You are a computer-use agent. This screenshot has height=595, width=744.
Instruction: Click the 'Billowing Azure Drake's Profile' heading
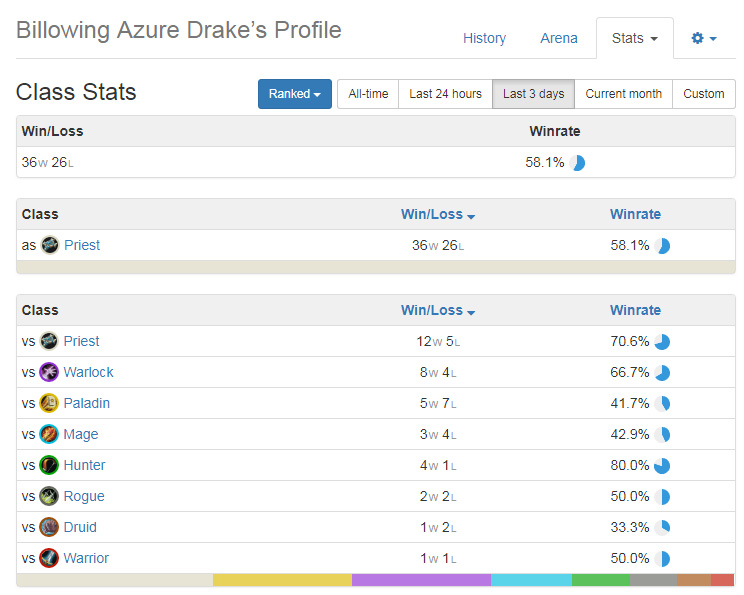click(179, 30)
